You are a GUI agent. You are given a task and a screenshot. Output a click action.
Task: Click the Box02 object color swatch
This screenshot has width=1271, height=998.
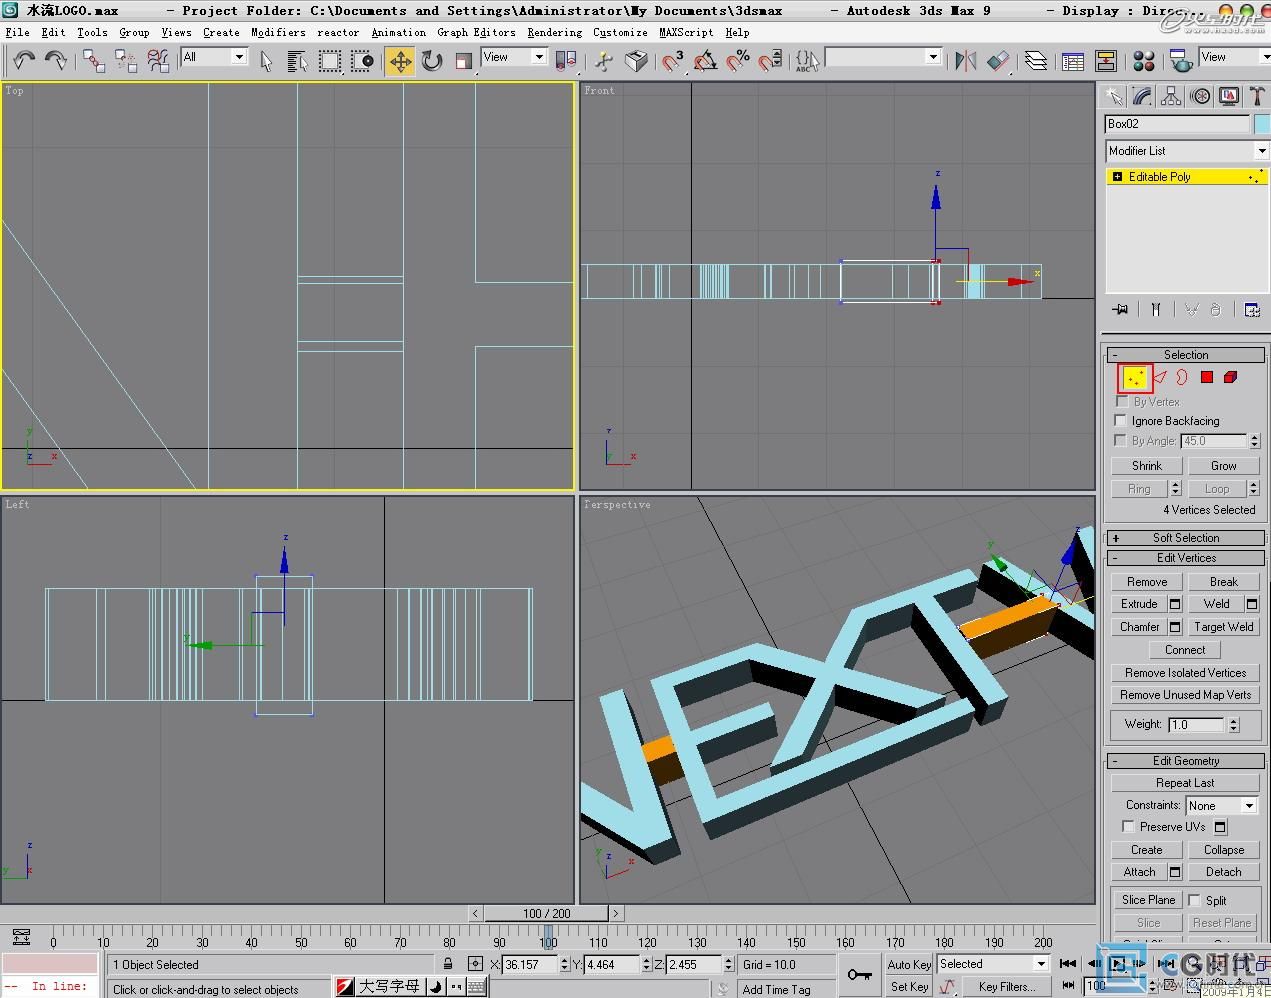click(1263, 124)
